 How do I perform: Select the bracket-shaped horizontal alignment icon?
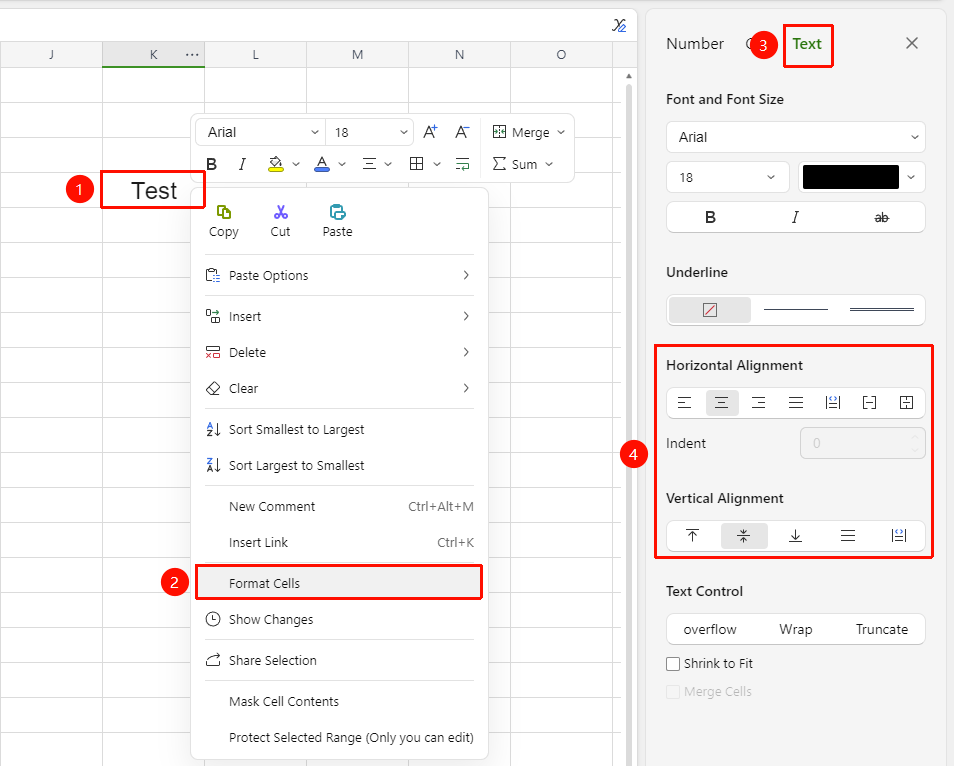869,403
